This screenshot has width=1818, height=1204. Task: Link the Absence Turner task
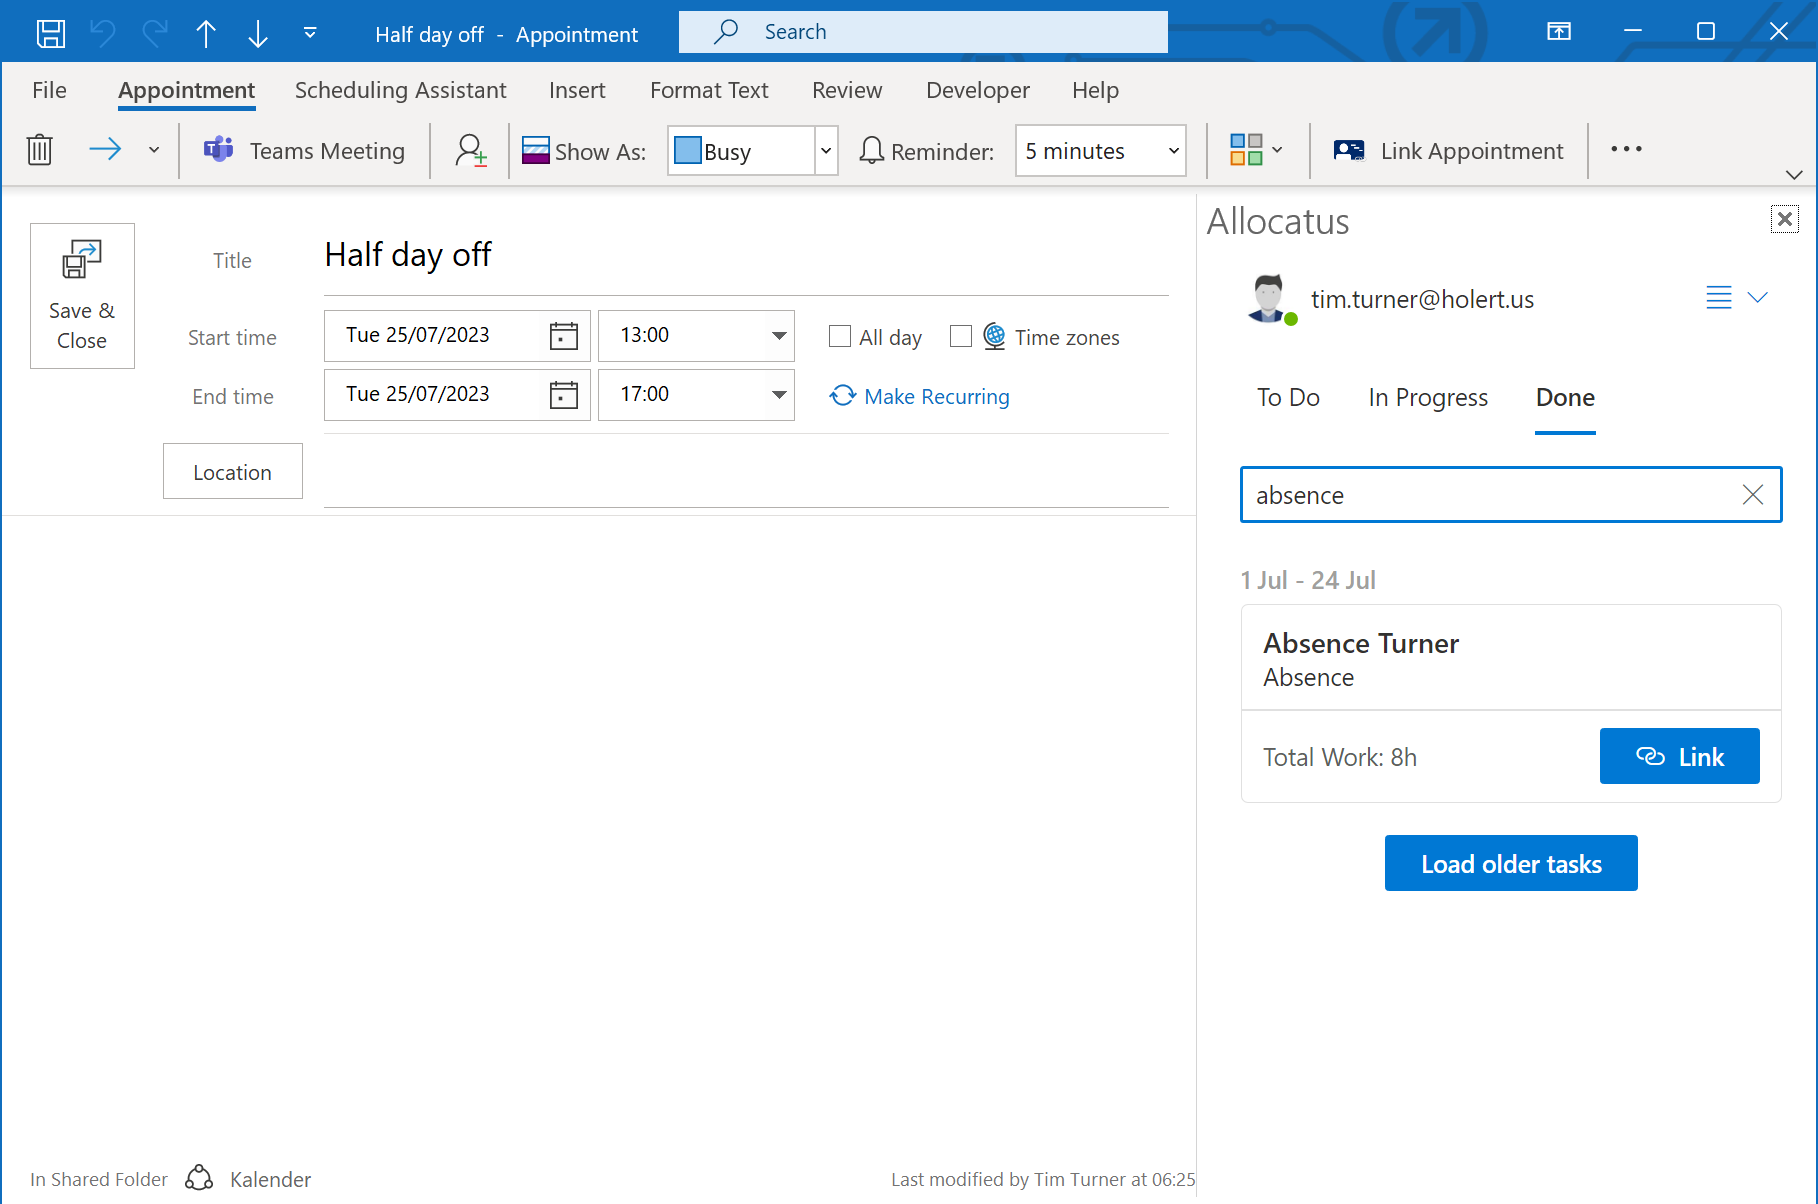[1679, 757]
